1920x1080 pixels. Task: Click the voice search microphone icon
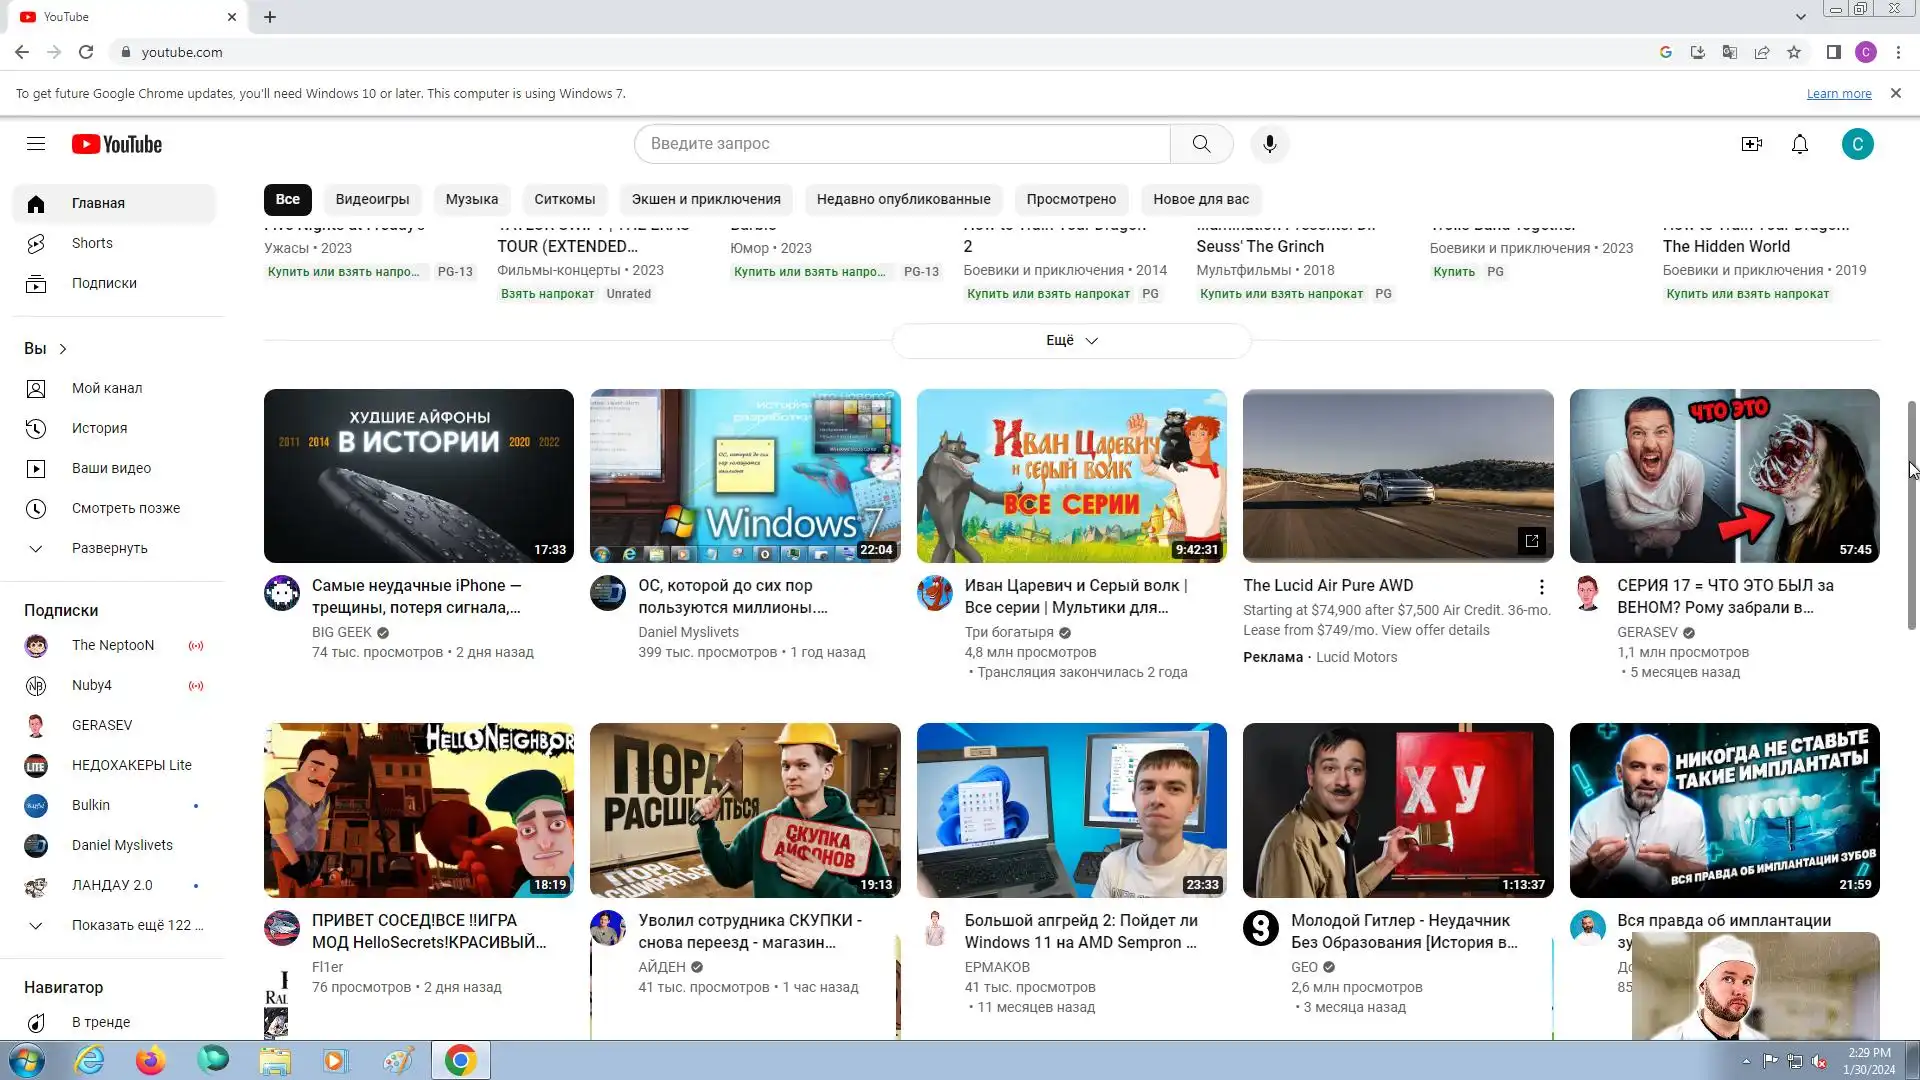tap(1269, 144)
